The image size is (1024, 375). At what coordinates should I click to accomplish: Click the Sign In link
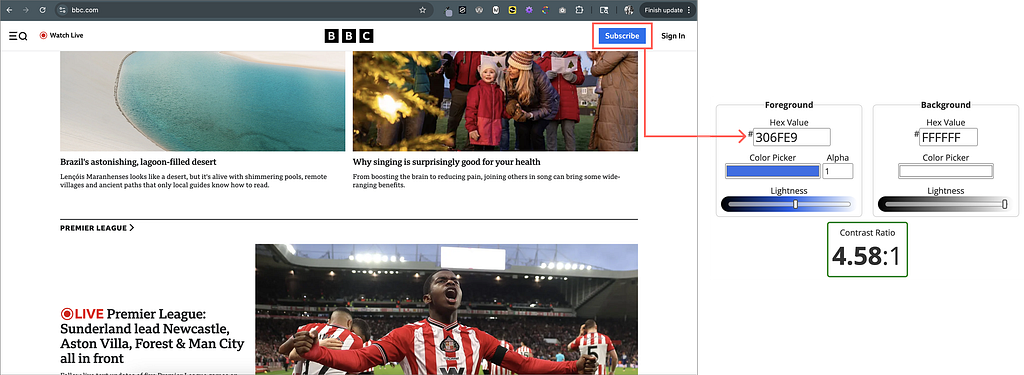tap(673, 36)
